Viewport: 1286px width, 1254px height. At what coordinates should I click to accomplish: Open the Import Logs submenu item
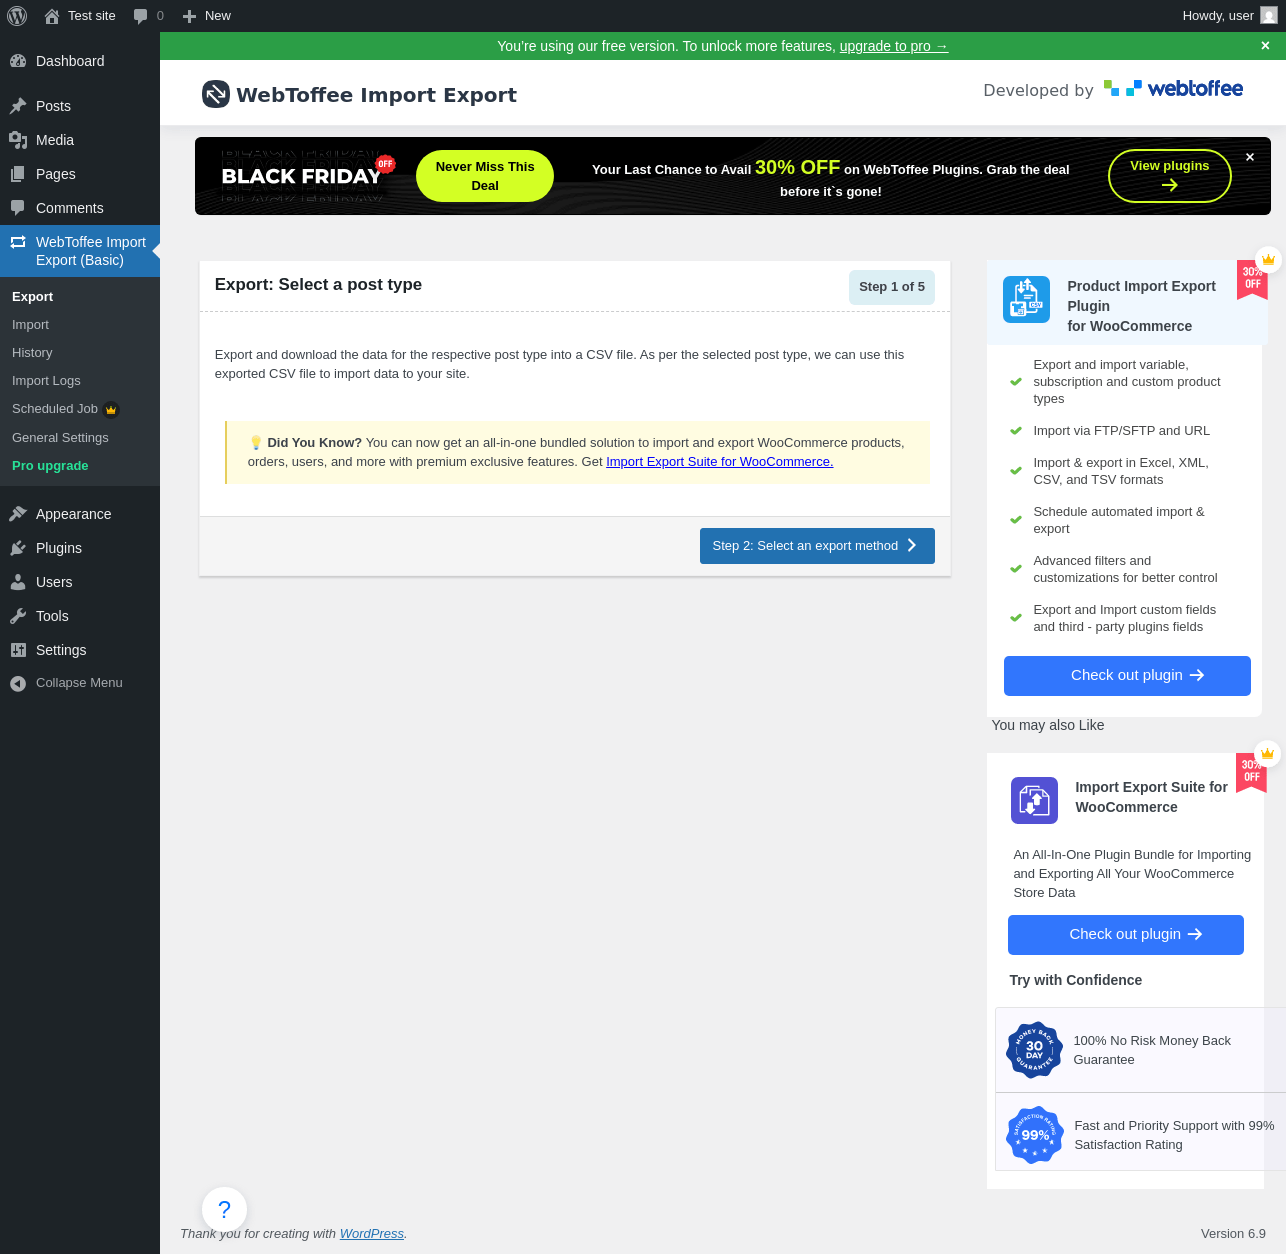point(80,381)
